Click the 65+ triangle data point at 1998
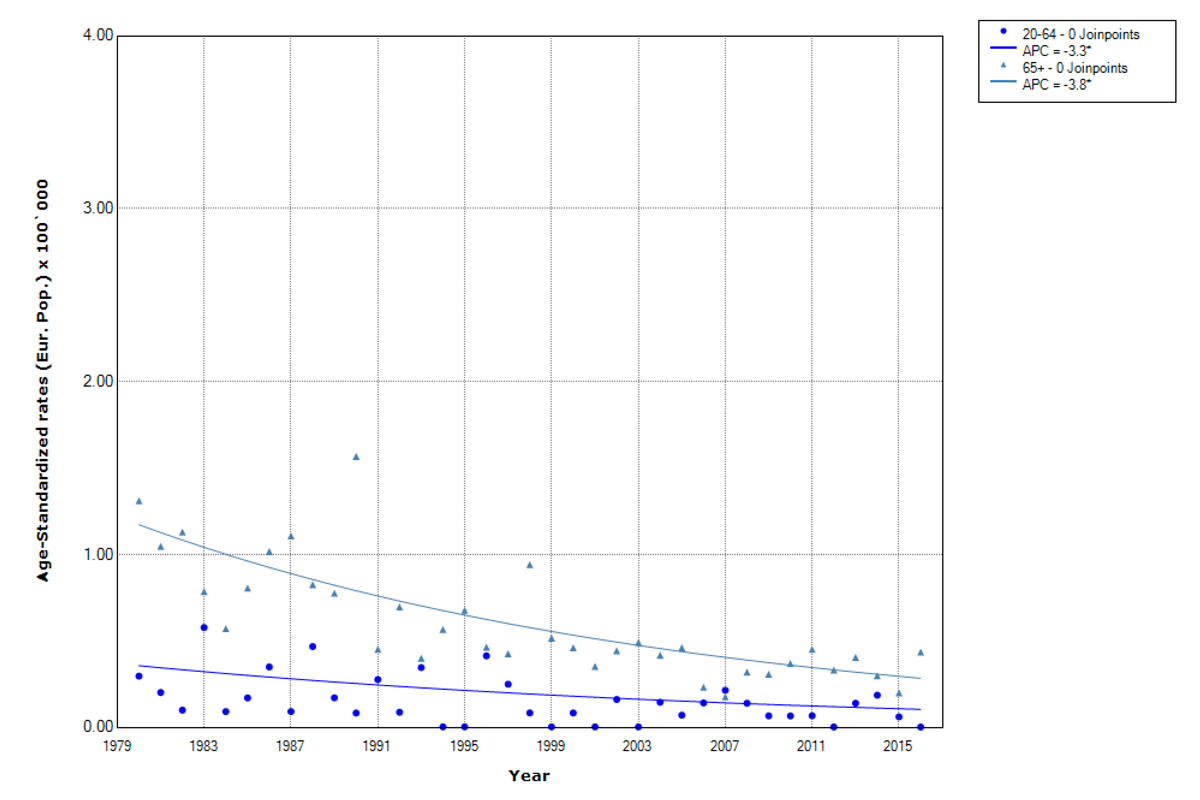The height and width of the screenshot is (800, 1200). pyautogui.click(x=530, y=565)
